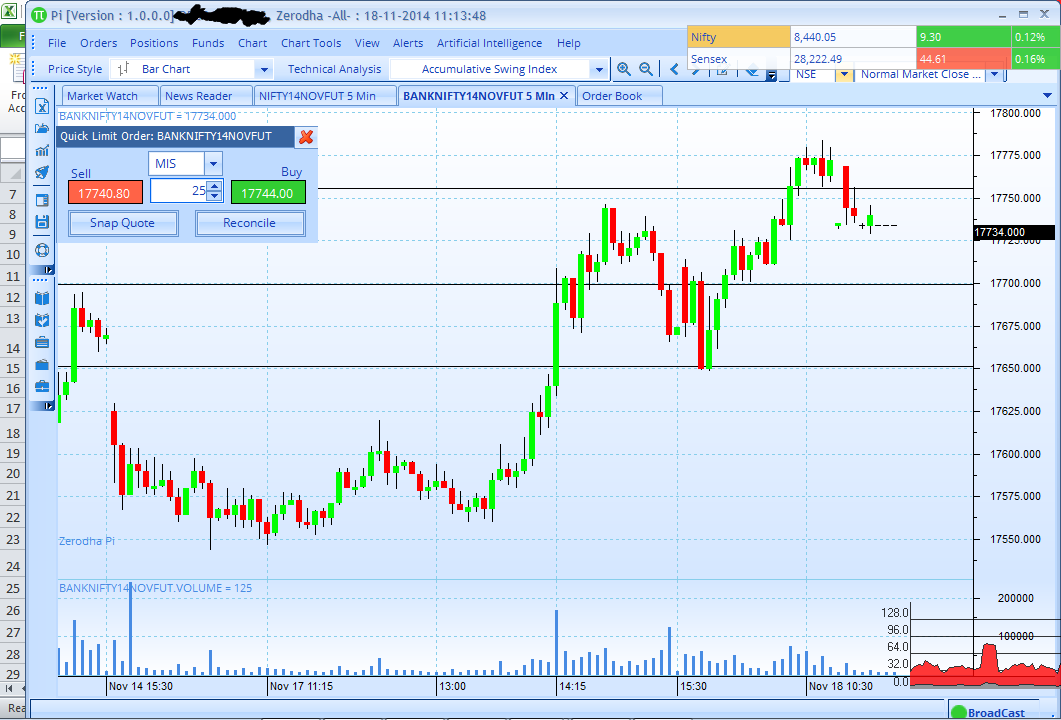Open the Funds menu

pyautogui.click(x=208, y=43)
